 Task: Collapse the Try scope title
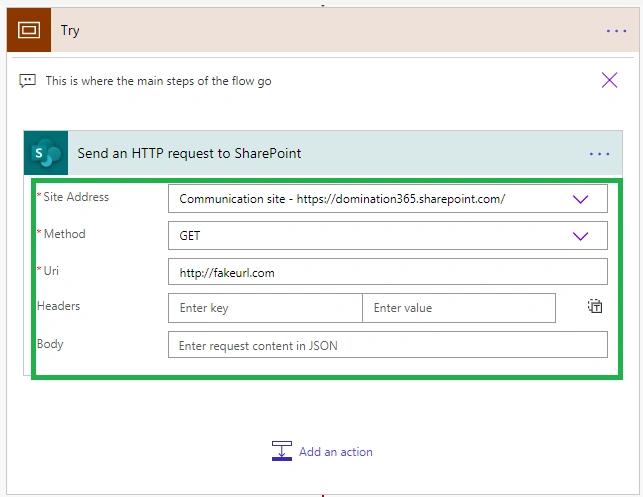tap(70, 31)
